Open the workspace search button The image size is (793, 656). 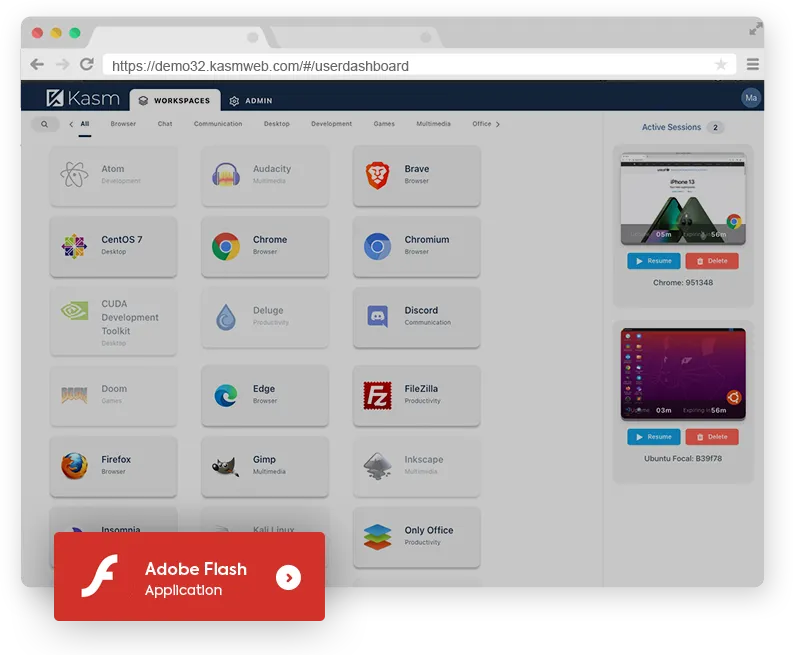tap(44, 124)
